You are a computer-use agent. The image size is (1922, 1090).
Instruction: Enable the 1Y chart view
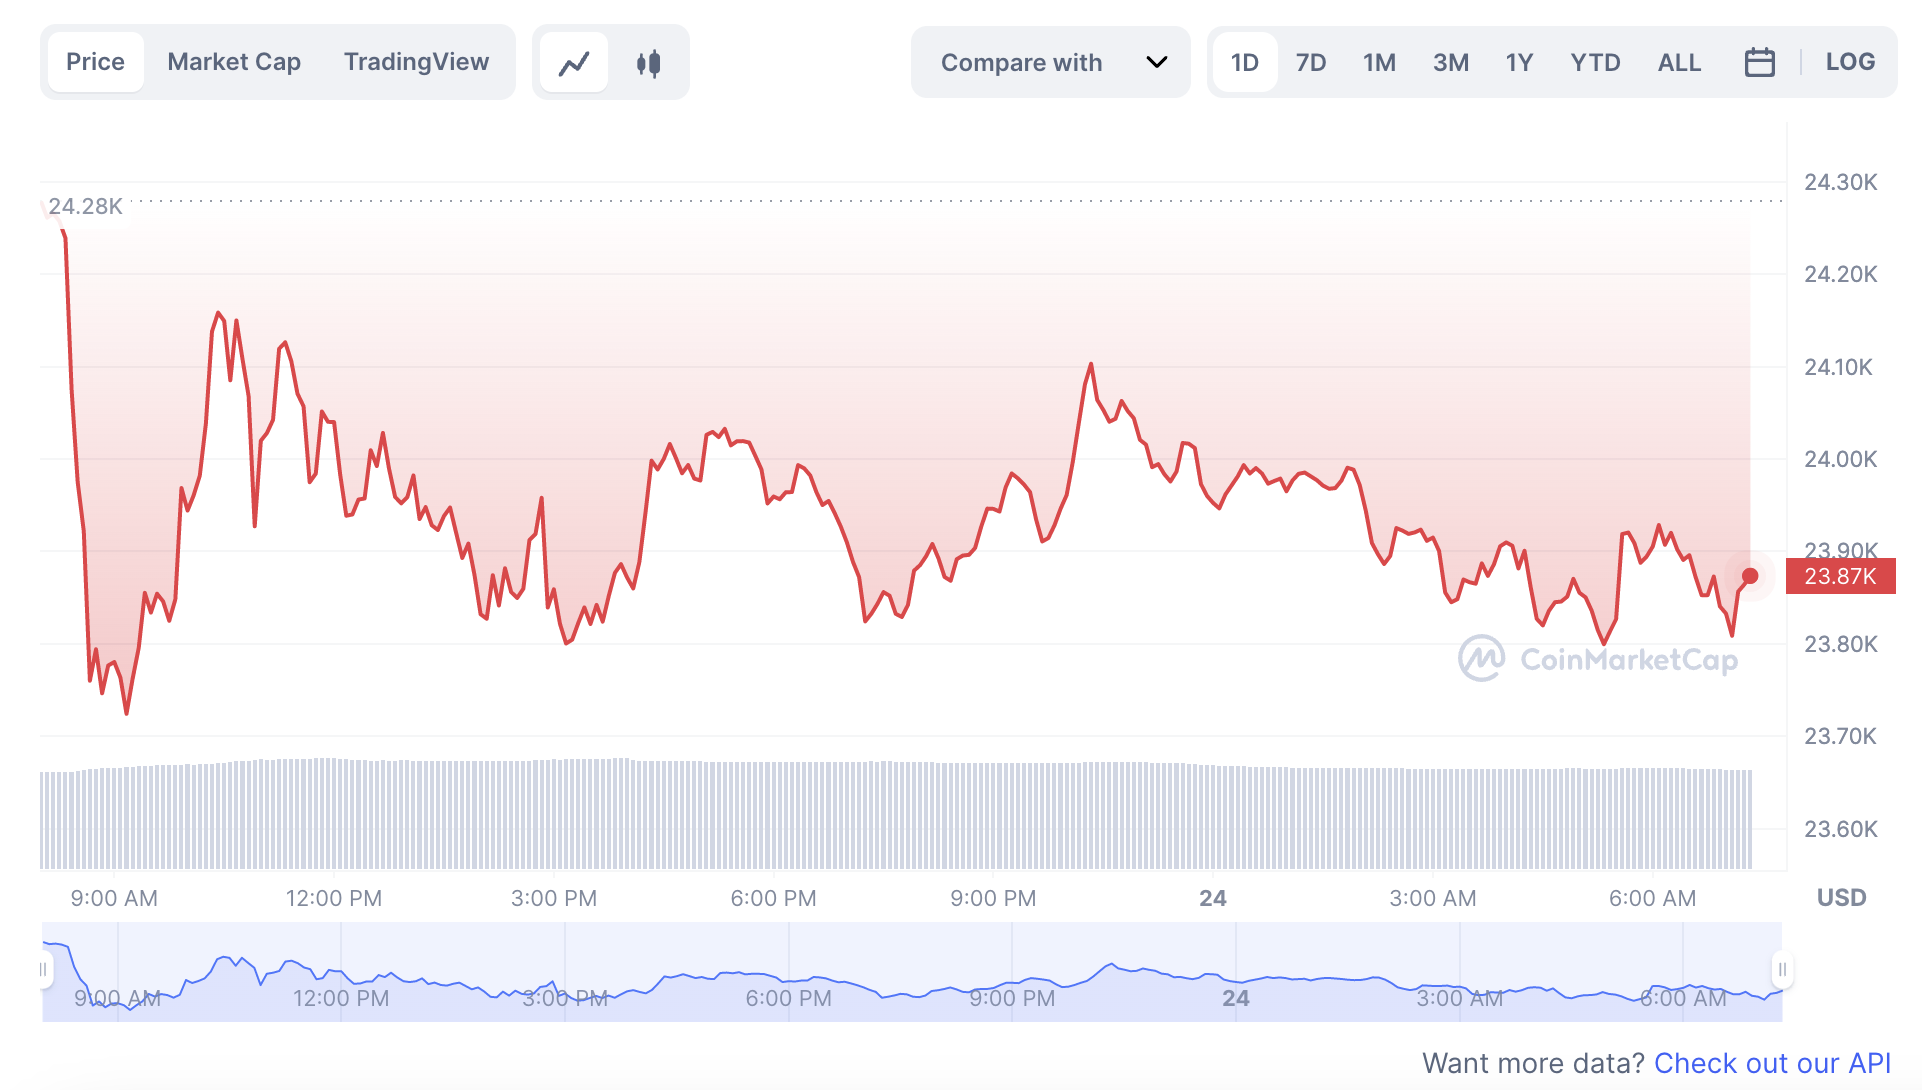point(1518,62)
